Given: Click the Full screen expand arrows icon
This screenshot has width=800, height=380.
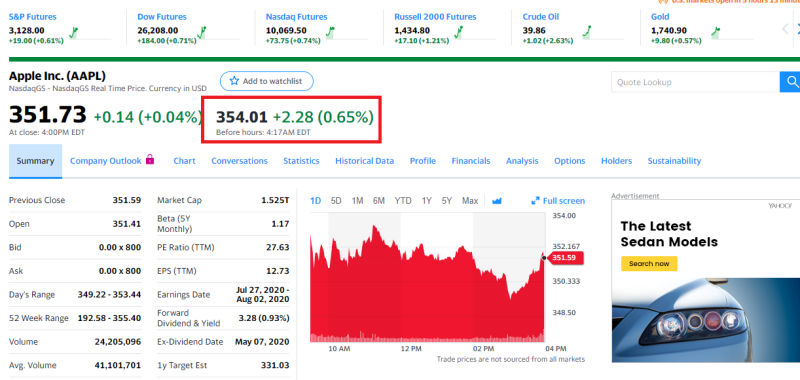Looking at the screenshot, I should tap(535, 201).
